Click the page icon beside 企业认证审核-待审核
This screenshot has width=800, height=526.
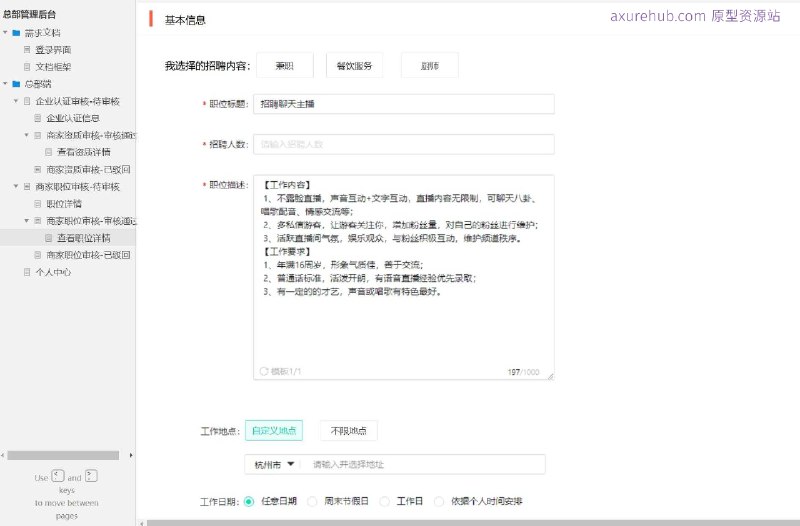[x=27, y=101]
